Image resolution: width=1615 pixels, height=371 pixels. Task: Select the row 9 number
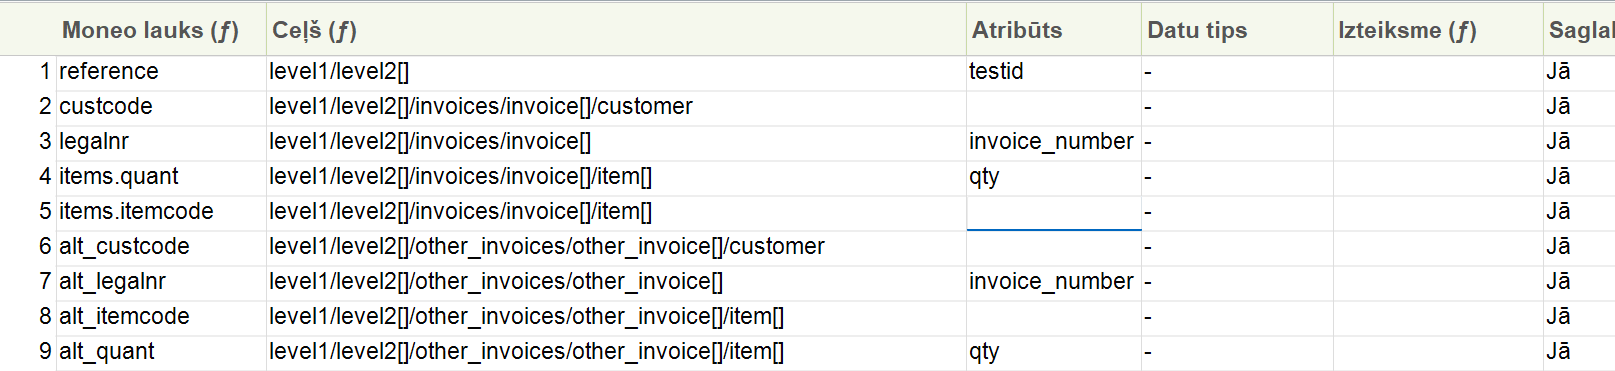pyautogui.click(x=45, y=352)
